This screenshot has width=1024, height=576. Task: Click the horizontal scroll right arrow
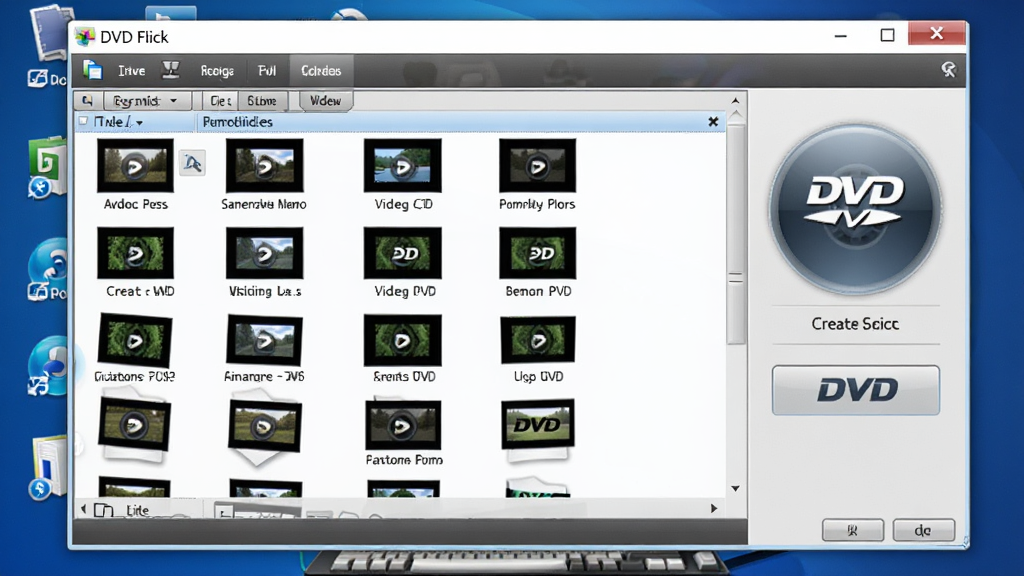714,508
